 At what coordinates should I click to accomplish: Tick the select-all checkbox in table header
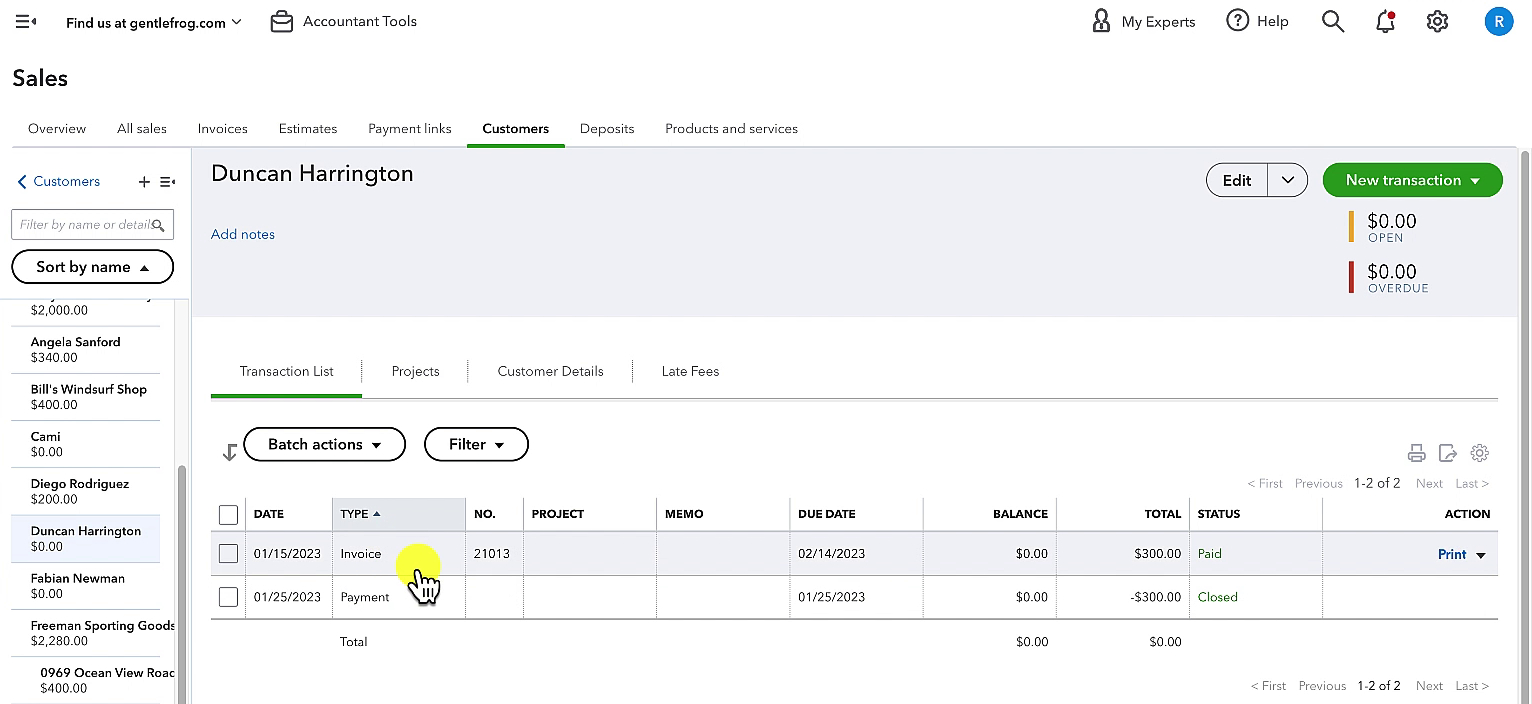228,514
